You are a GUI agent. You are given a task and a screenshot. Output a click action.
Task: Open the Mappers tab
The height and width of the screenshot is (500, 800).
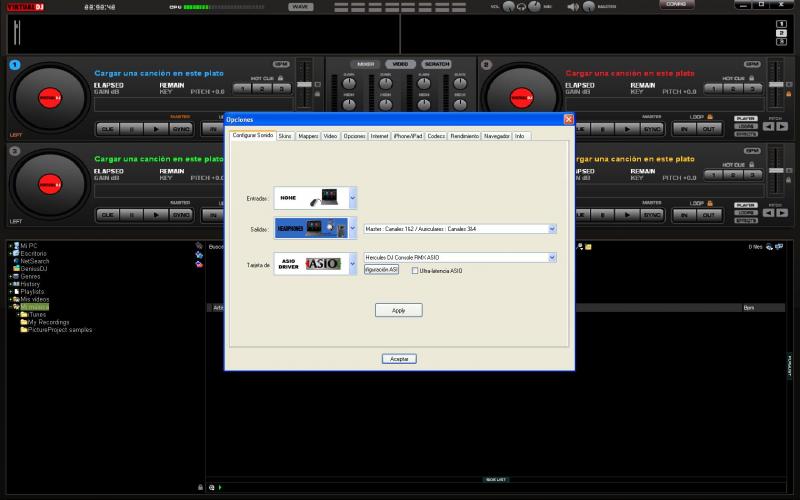(308, 136)
